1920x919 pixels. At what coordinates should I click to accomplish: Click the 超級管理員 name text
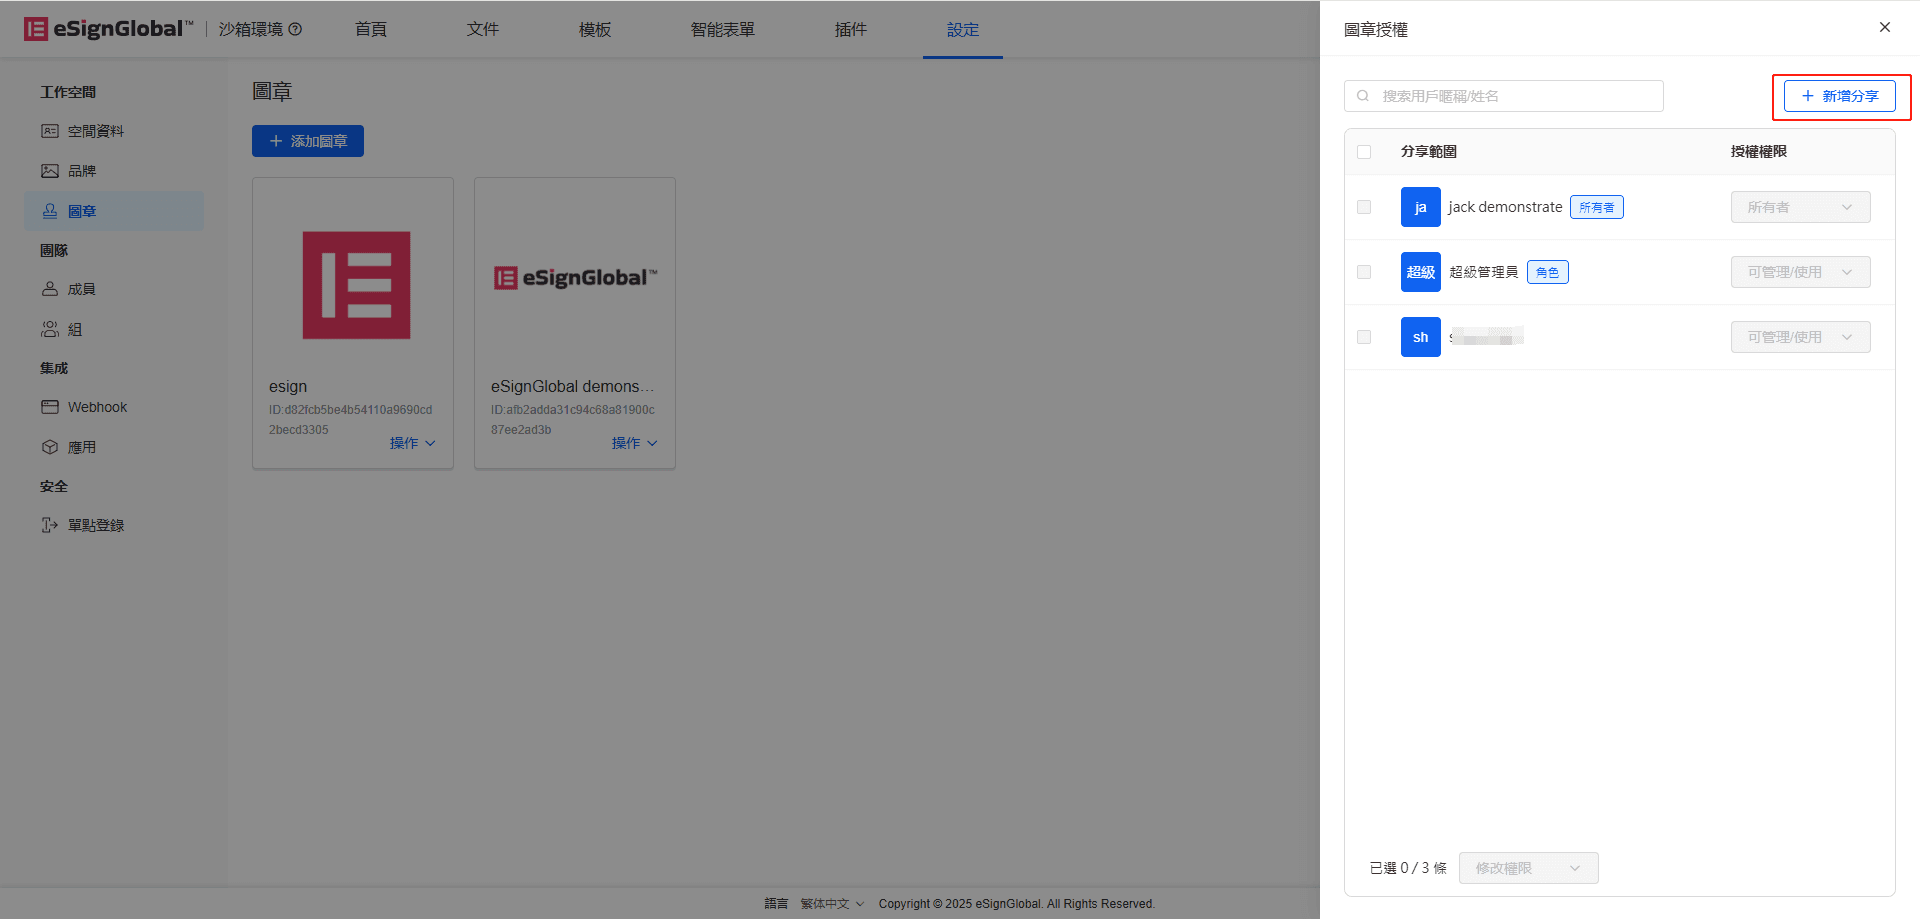1484,272
